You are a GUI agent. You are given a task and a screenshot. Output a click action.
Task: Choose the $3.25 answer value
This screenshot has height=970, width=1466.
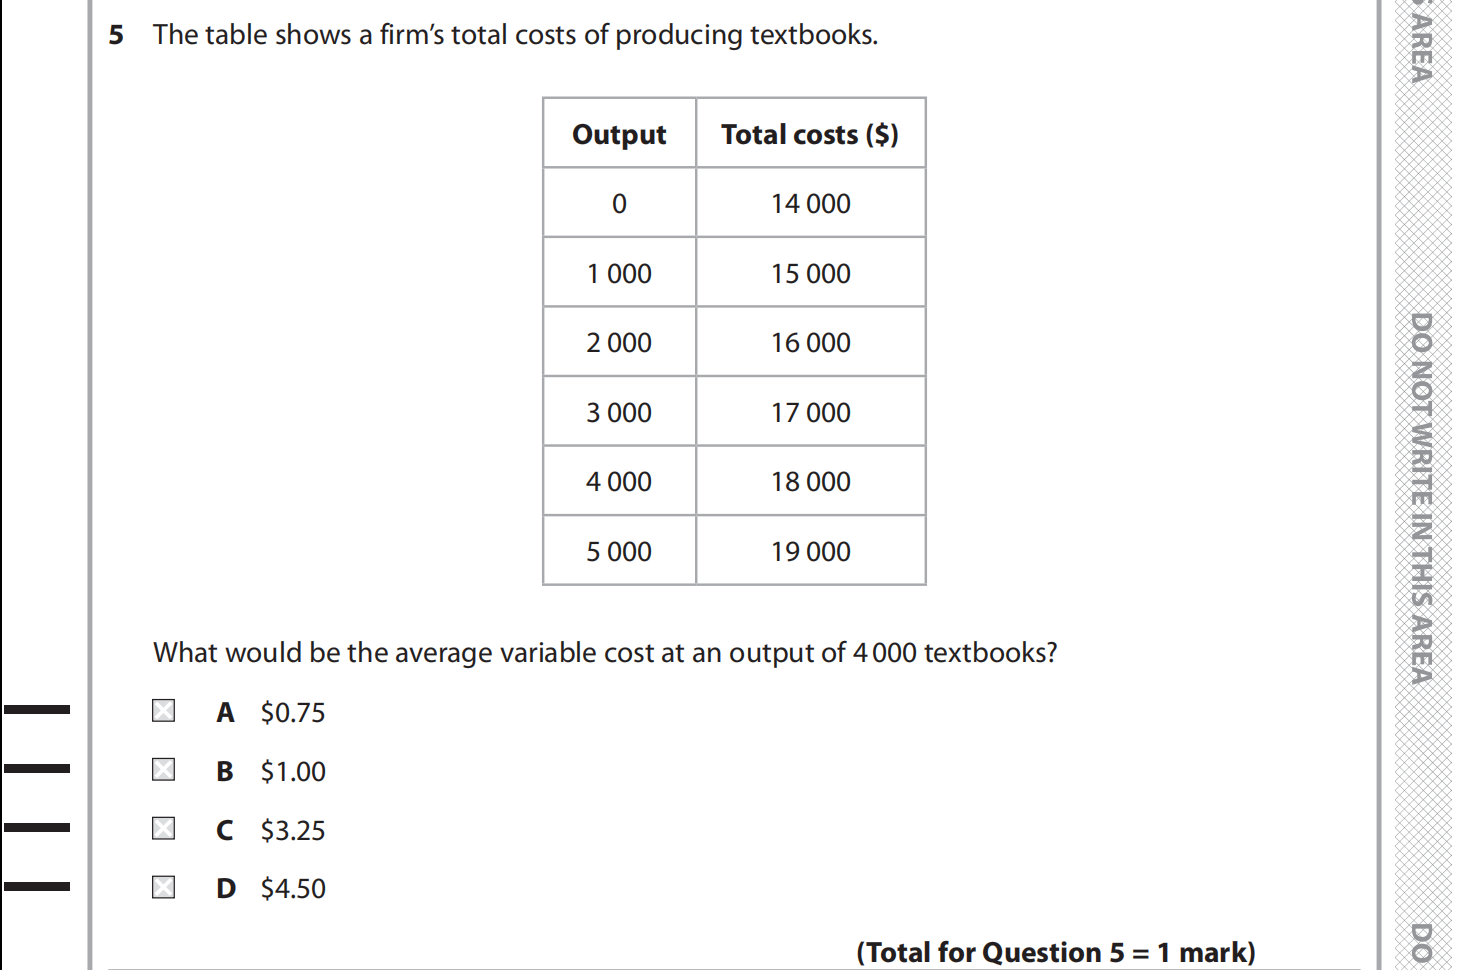pyautogui.click(x=293, y=831)
